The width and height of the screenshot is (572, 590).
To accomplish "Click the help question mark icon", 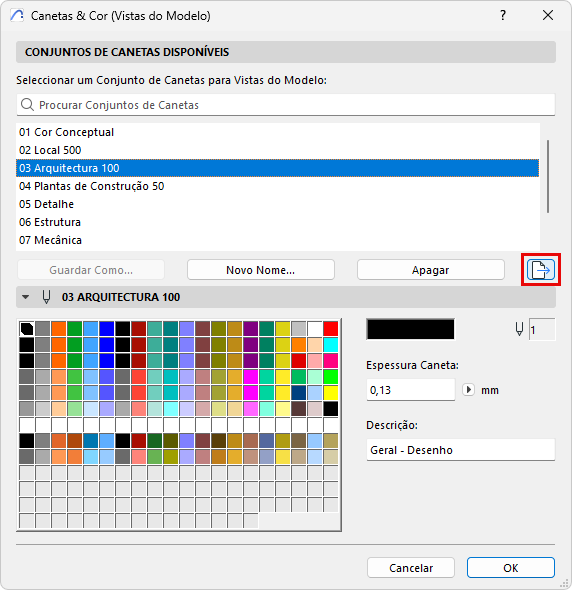I will pyautogui.click(x=503, y=15).
